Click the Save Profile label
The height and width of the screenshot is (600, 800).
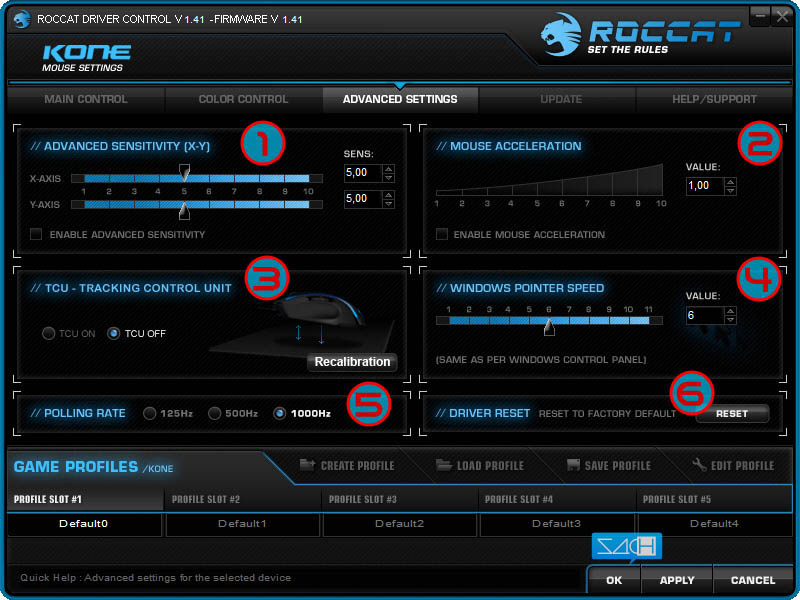[x=617, y=466]
